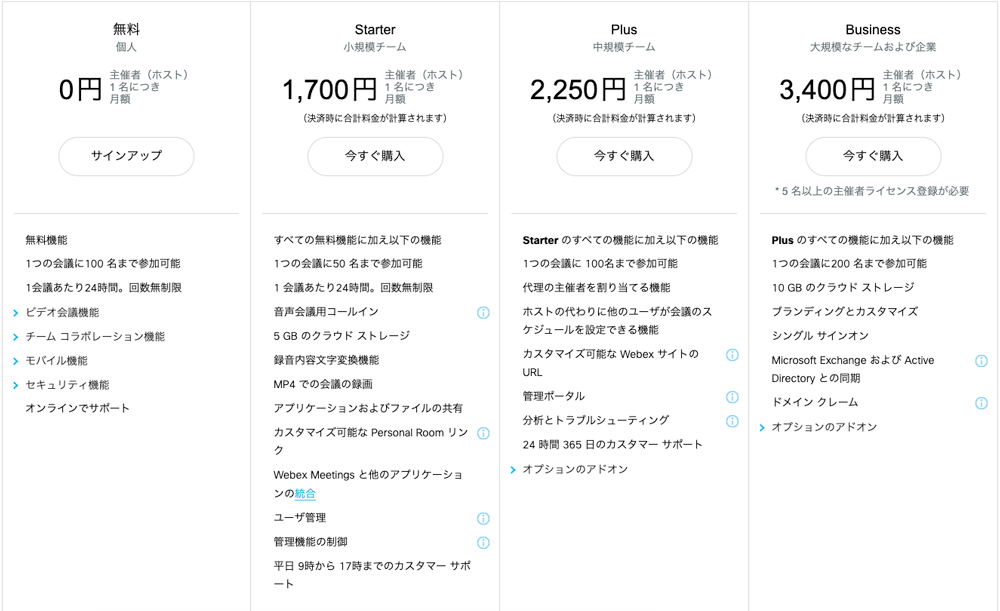Screen dimensions: 1000x611
Task: Click サインアップ button for free plan
Action: click(x=126, y=156)
